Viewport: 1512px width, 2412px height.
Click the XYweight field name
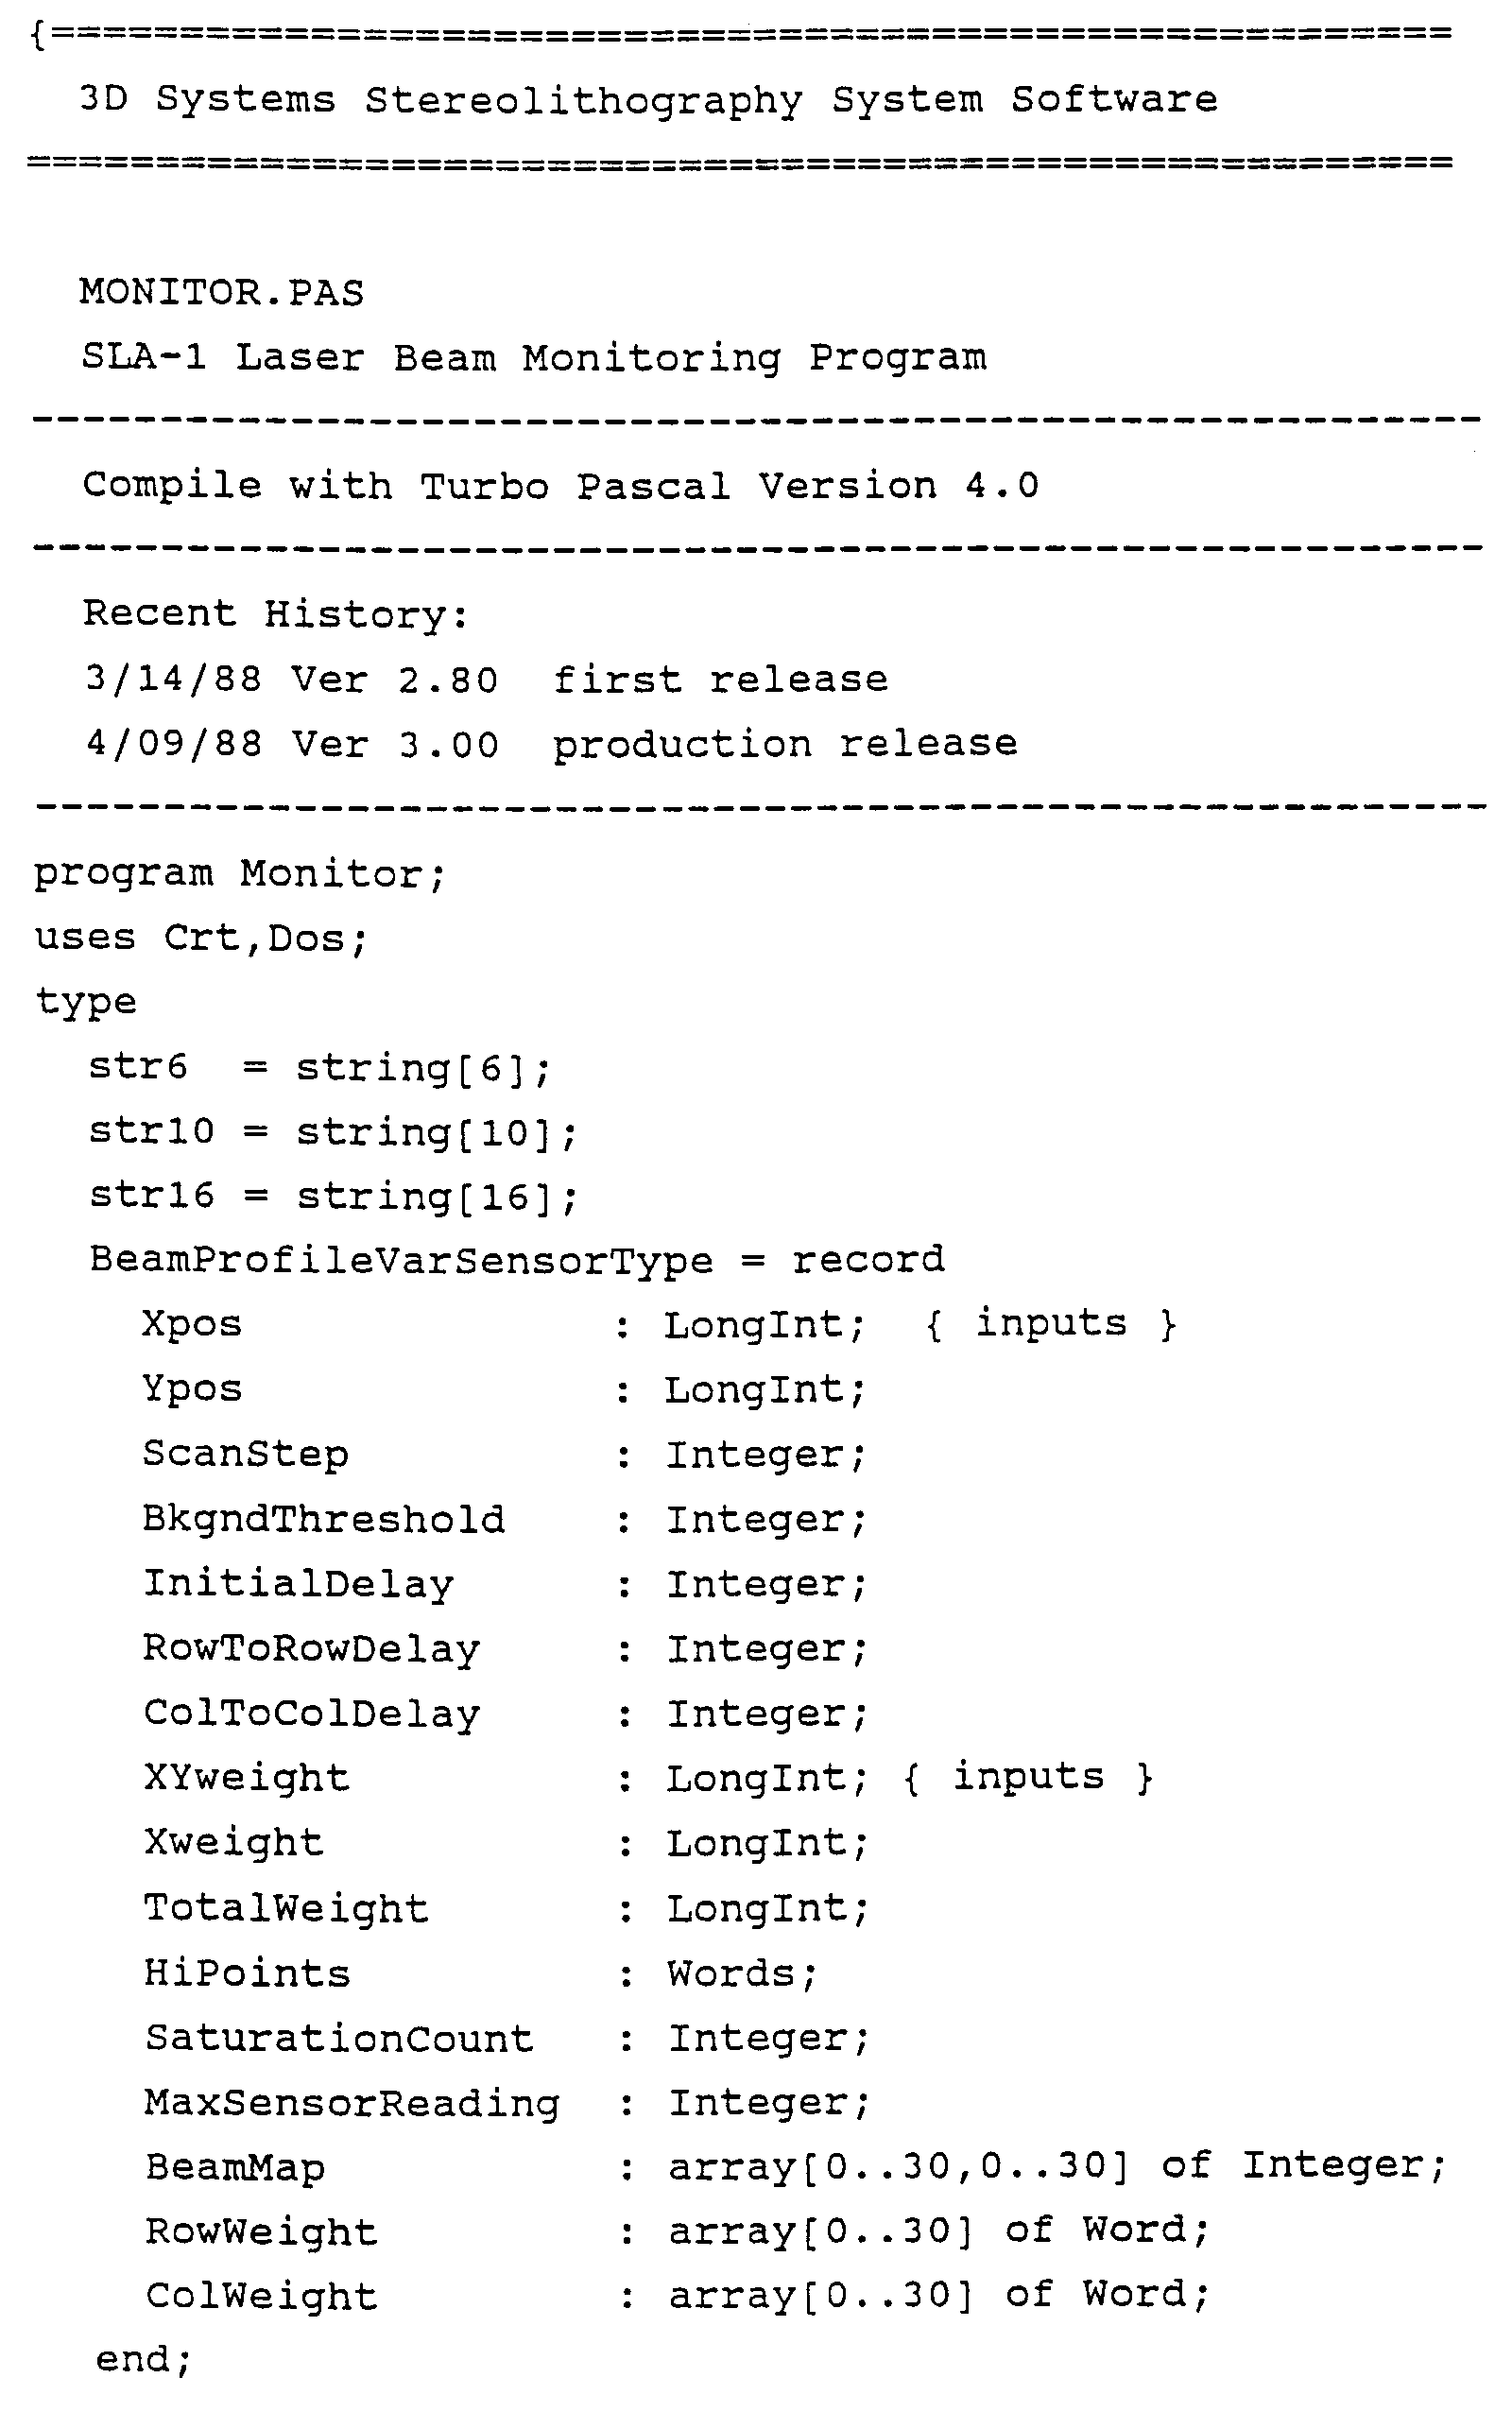pos(247,1778)
